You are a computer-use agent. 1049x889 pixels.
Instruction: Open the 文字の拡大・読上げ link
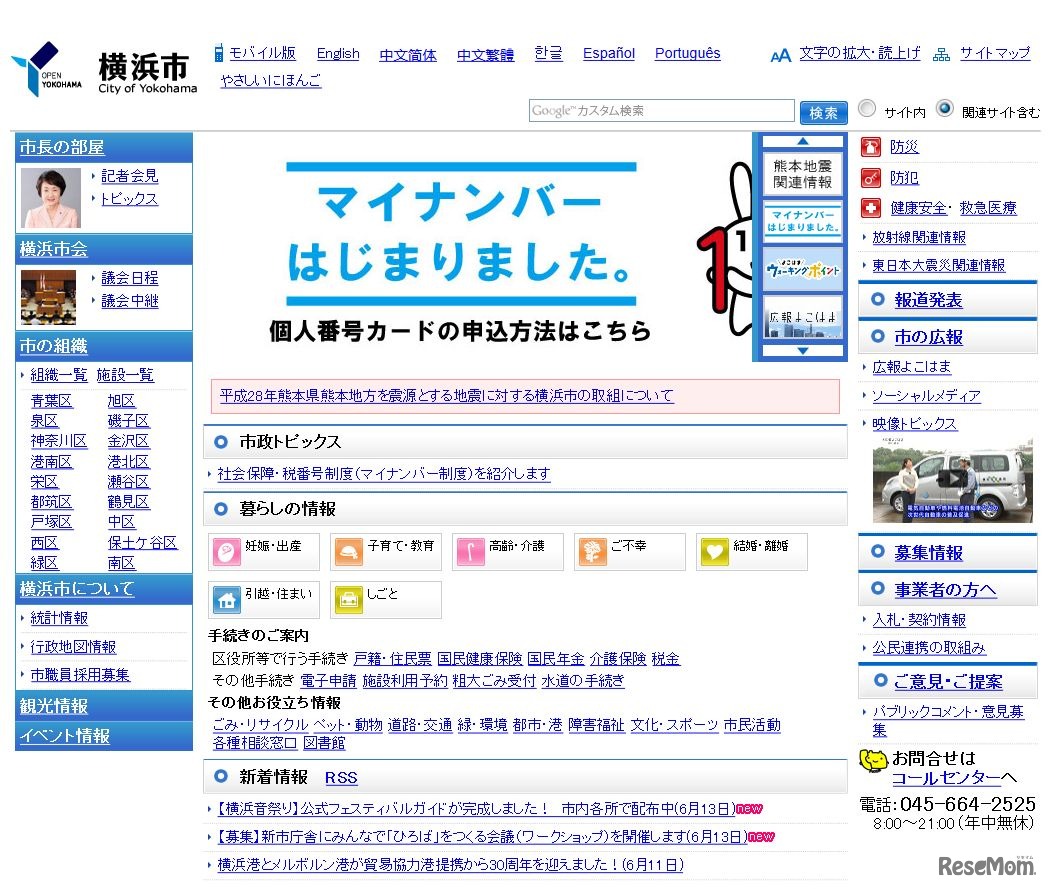click(x=860, y=54)
